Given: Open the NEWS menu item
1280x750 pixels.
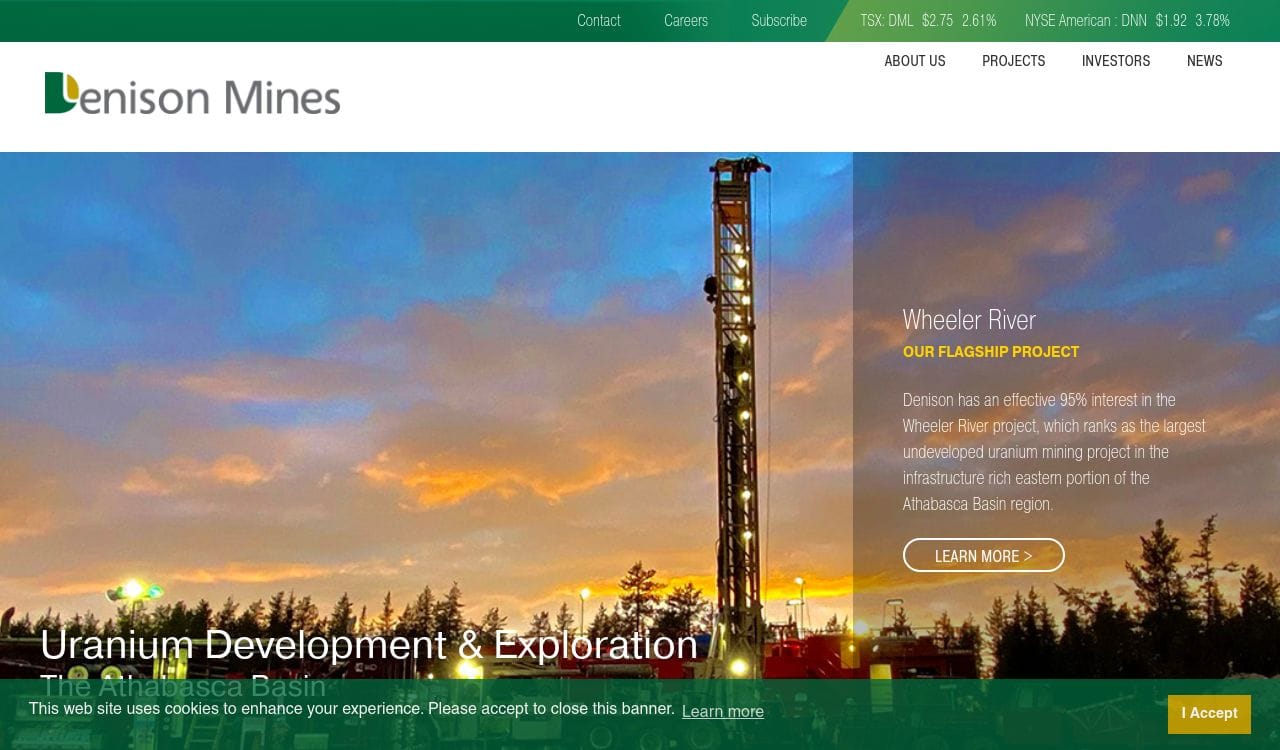Looking at the screenshot, I should pyautogui.click(x=1204, y=61).
